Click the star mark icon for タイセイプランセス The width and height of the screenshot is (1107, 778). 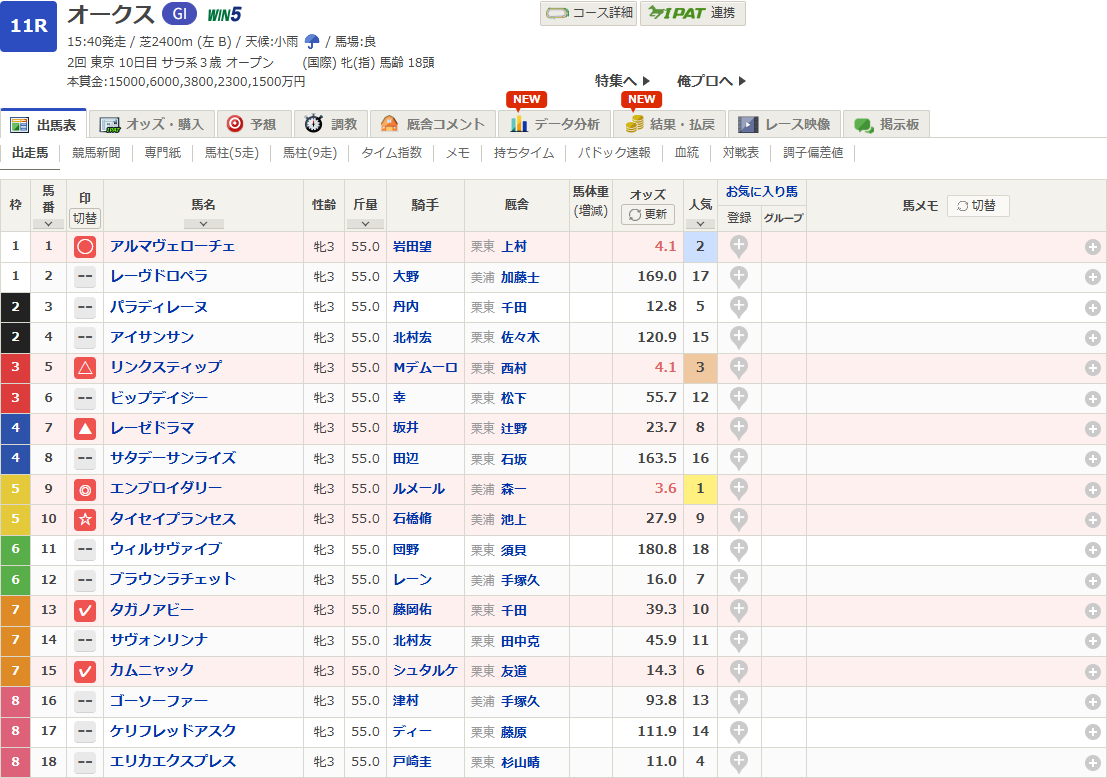pyautogui.click(x=85, y=520)
